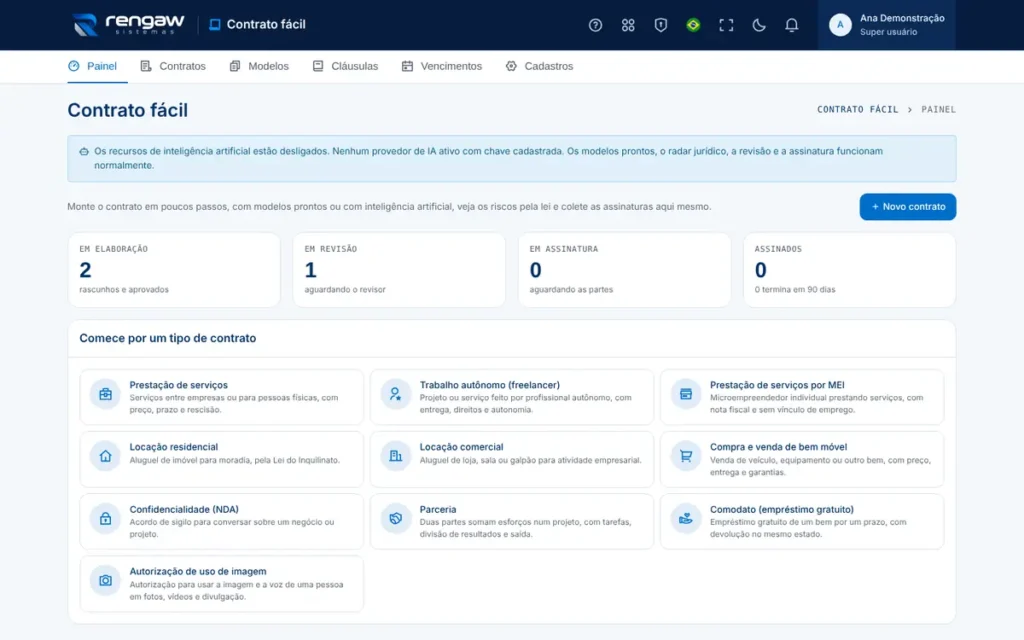Choose Autorização de uso de imagem card
The height and width of the screenshot is (640, 1024).
[221, 583]
